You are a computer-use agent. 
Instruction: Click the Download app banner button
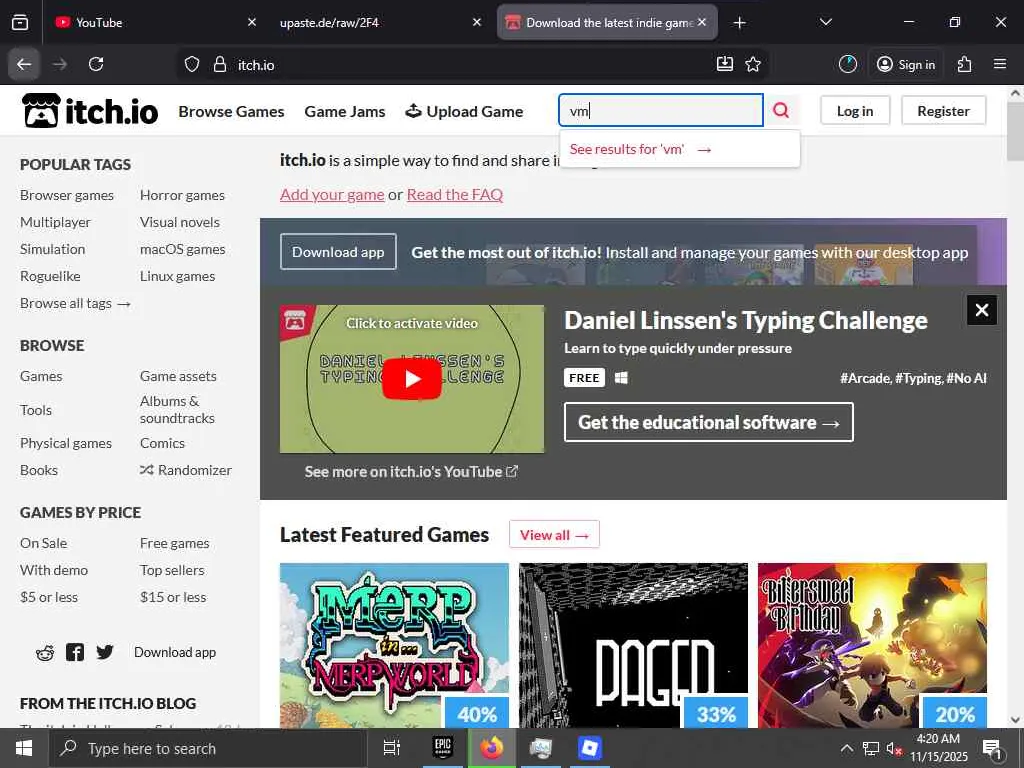click(x=338, y=252)
